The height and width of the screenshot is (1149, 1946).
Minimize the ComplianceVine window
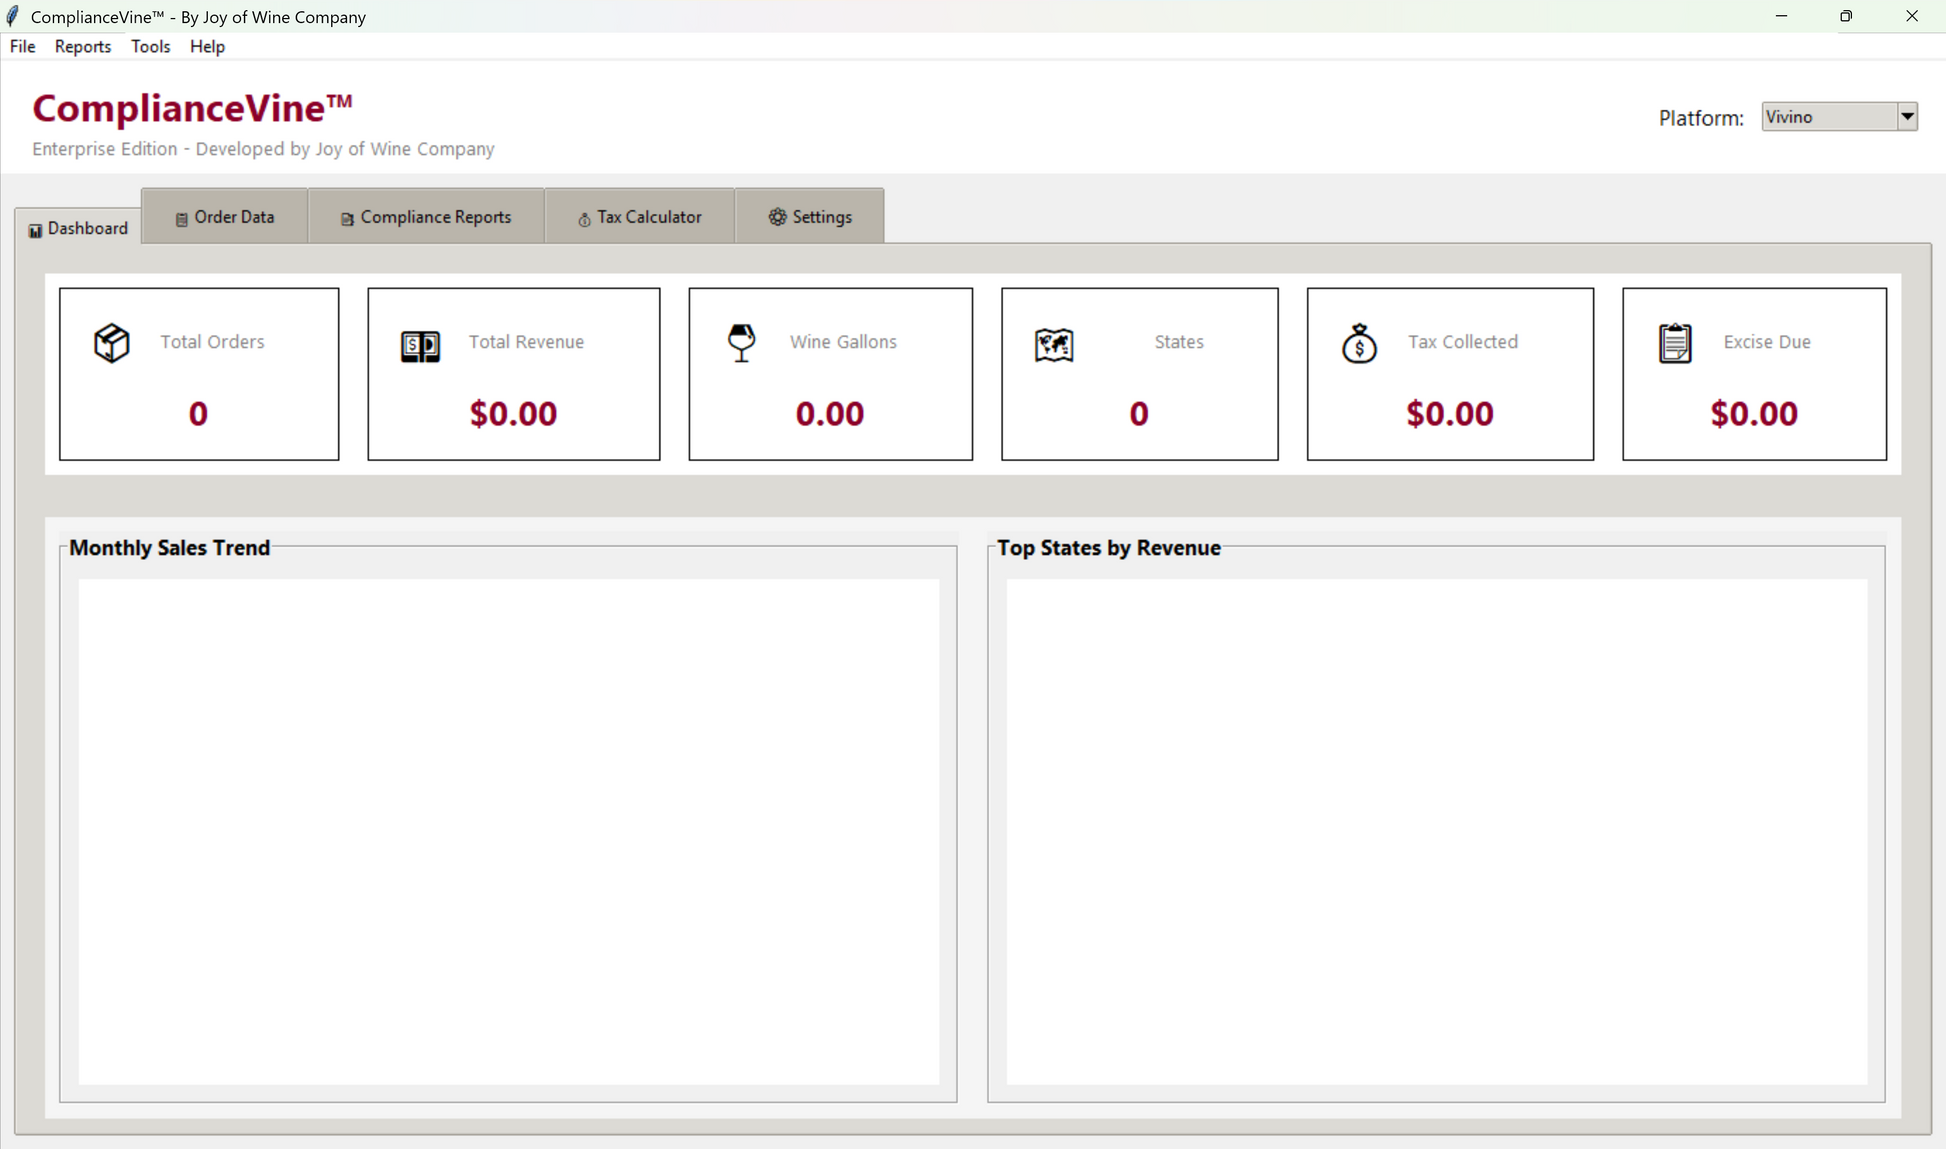coord(1781,16)
